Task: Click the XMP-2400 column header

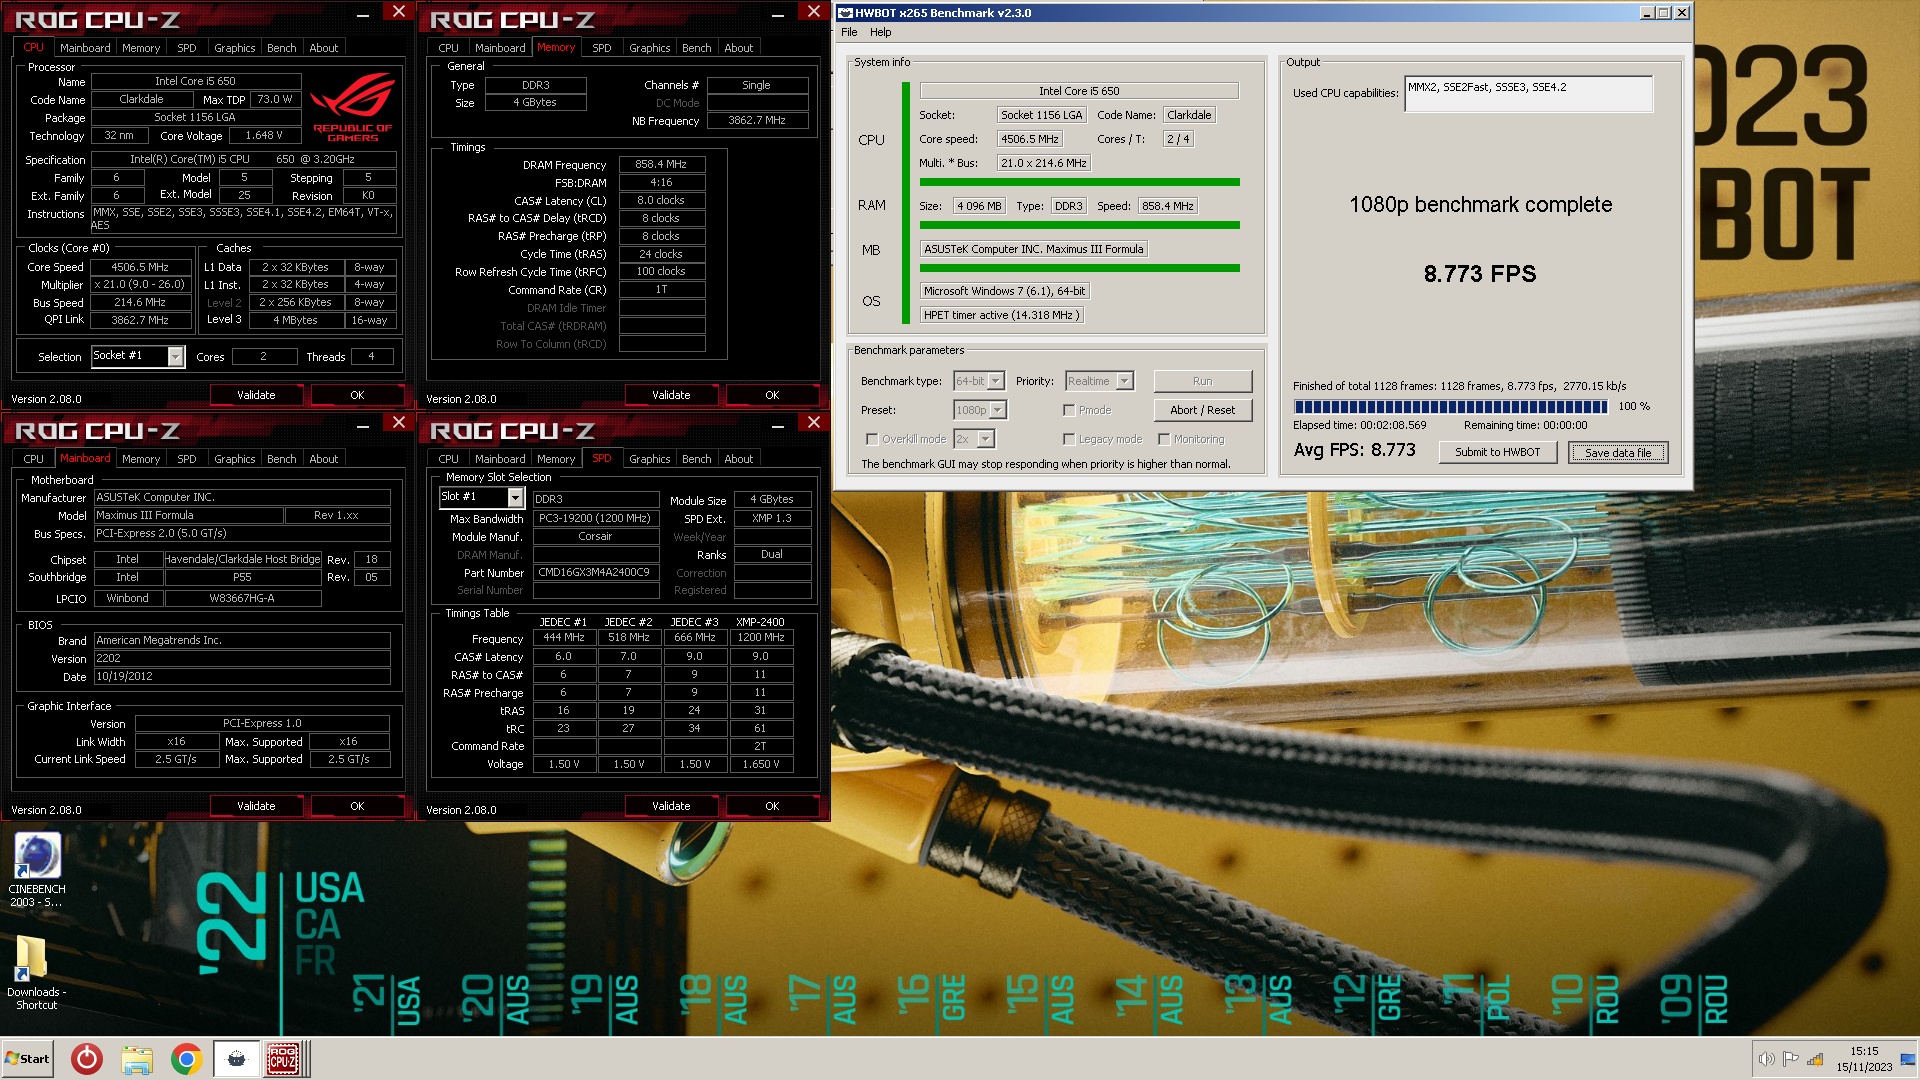Action: coord(760,622)
